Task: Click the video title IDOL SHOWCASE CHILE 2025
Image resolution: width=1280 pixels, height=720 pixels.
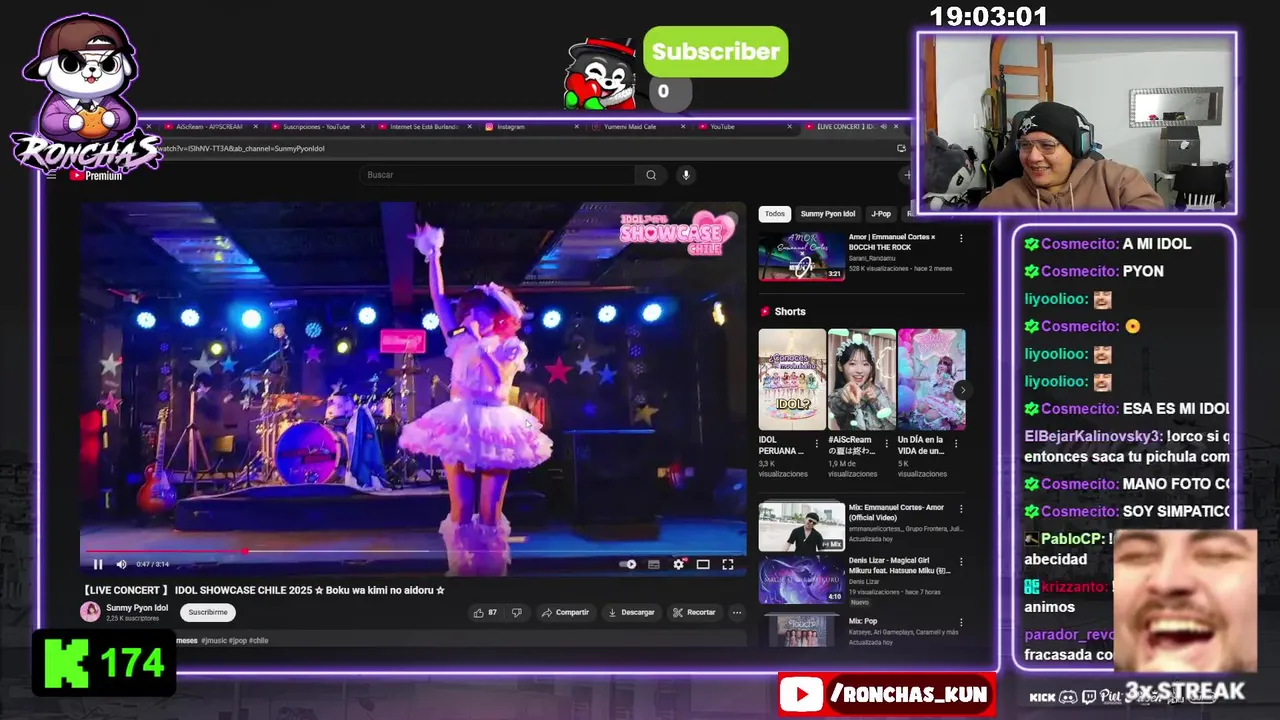Action: pyautogui.click(x=264, y=590)
